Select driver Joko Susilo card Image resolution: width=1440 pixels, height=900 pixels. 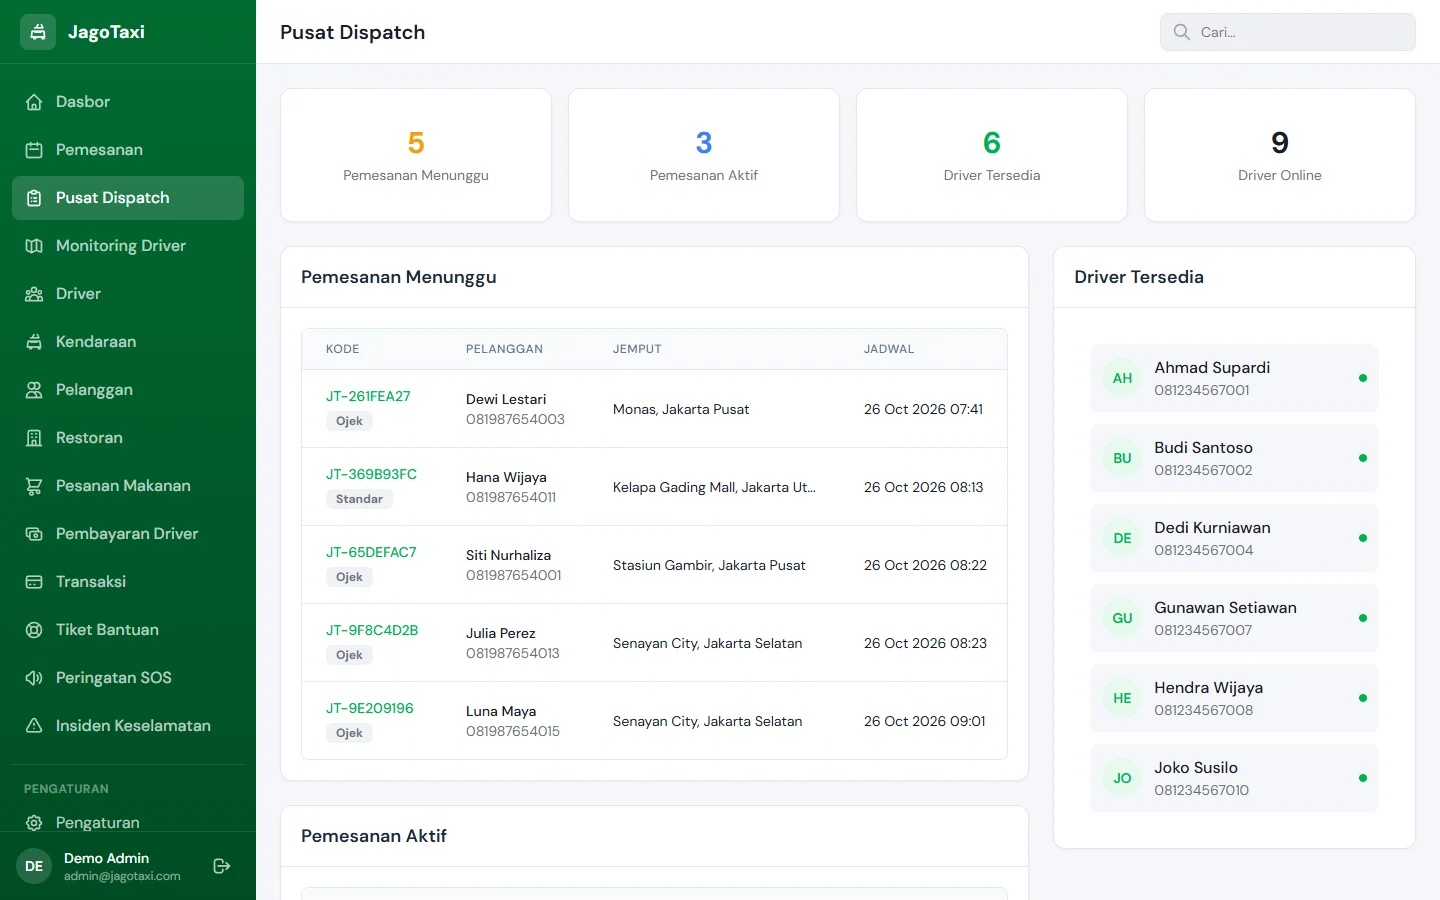[x=1234, y=778]
